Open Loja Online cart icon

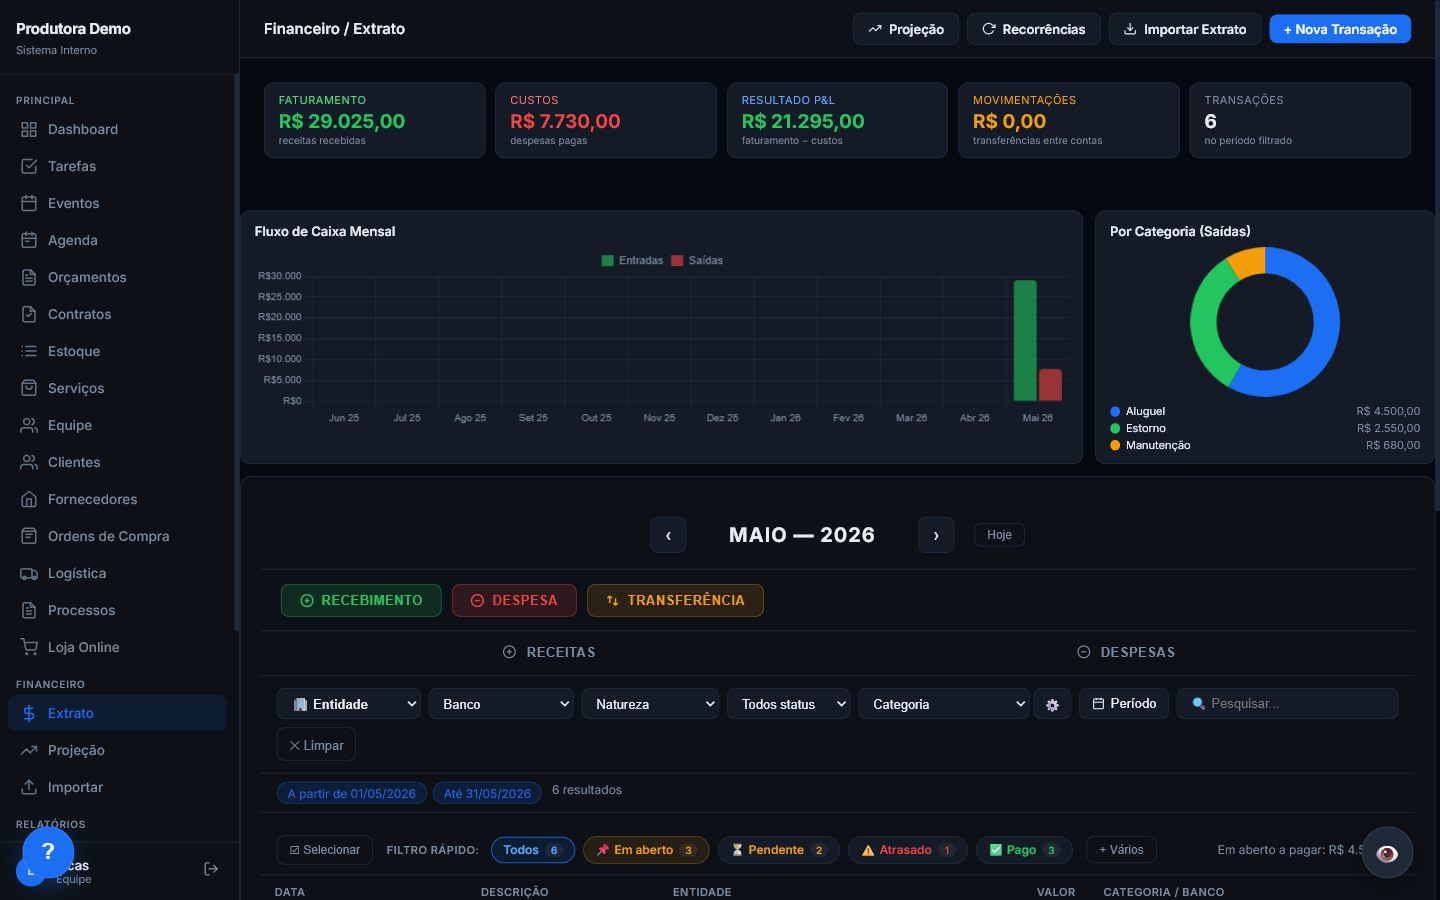coord(29,647)
